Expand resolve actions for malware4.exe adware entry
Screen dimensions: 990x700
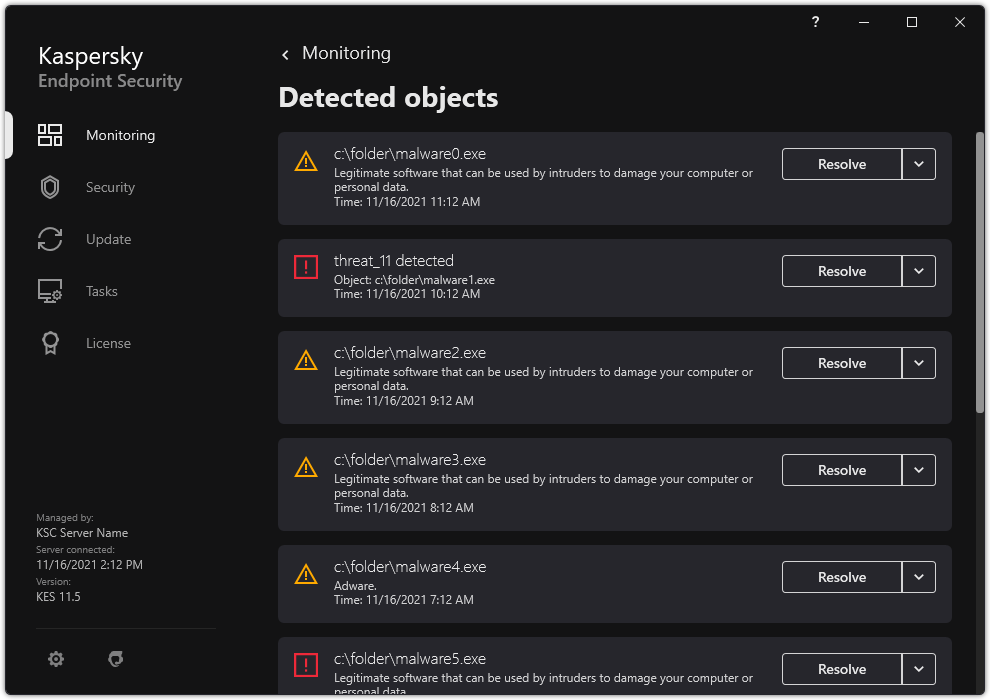pyautogui.click(x=918, y=577)
